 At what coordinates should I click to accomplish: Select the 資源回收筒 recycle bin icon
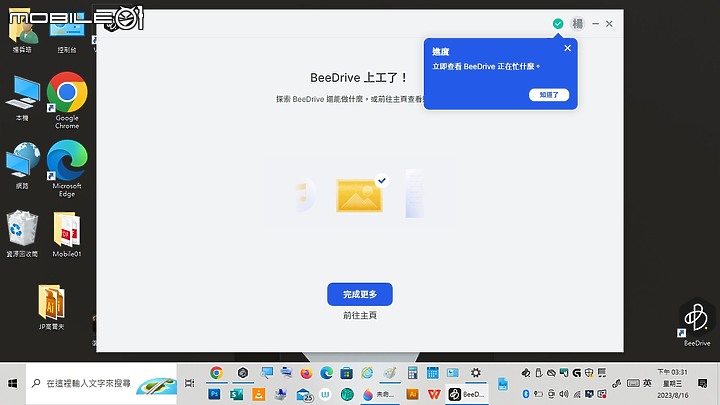pyautogui.click(x=22, y=233)
